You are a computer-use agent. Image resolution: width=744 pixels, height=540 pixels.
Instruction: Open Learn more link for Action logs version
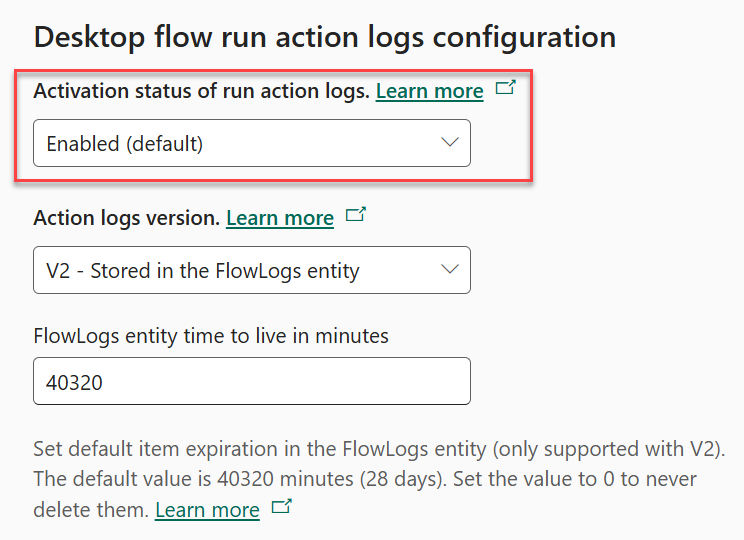tap(280, 218)
